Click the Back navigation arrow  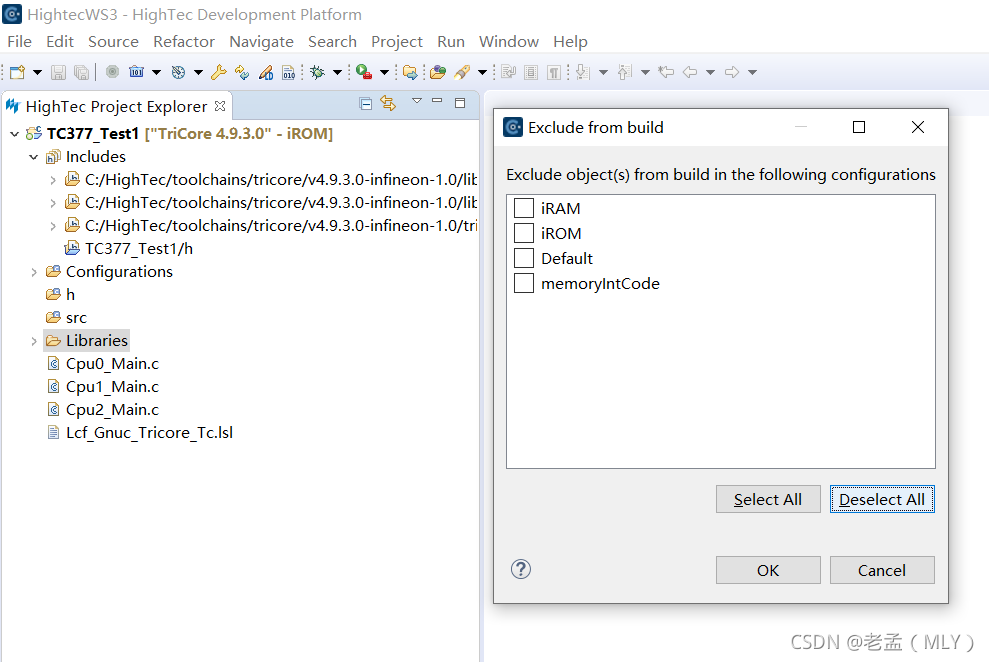690,72
